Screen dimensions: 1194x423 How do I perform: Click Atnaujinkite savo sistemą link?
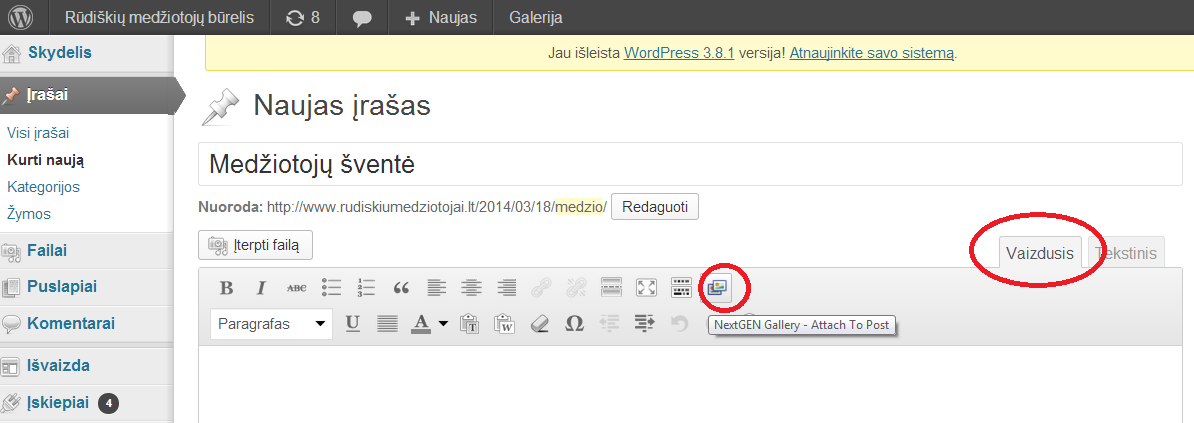871,53
